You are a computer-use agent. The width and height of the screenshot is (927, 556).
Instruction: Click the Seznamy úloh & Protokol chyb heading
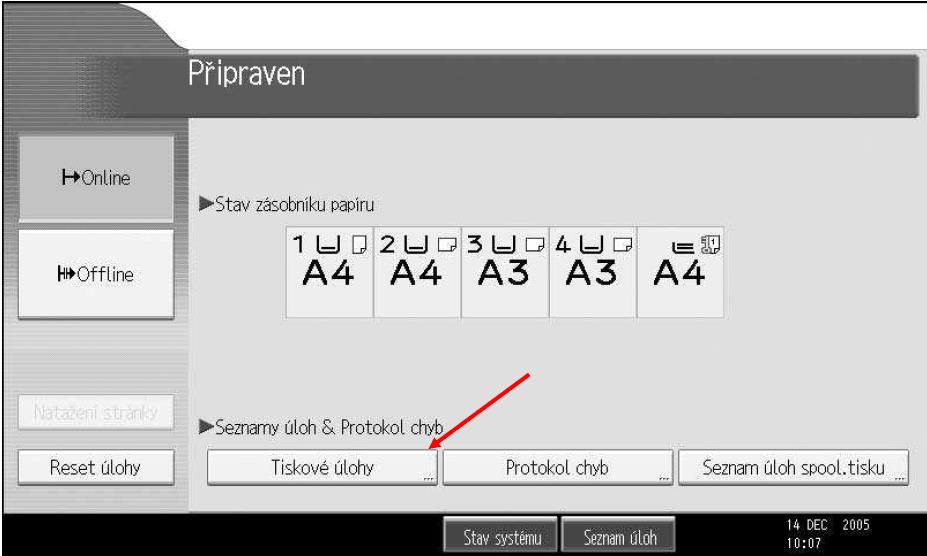pyautogui.click(x=321, y=427)
